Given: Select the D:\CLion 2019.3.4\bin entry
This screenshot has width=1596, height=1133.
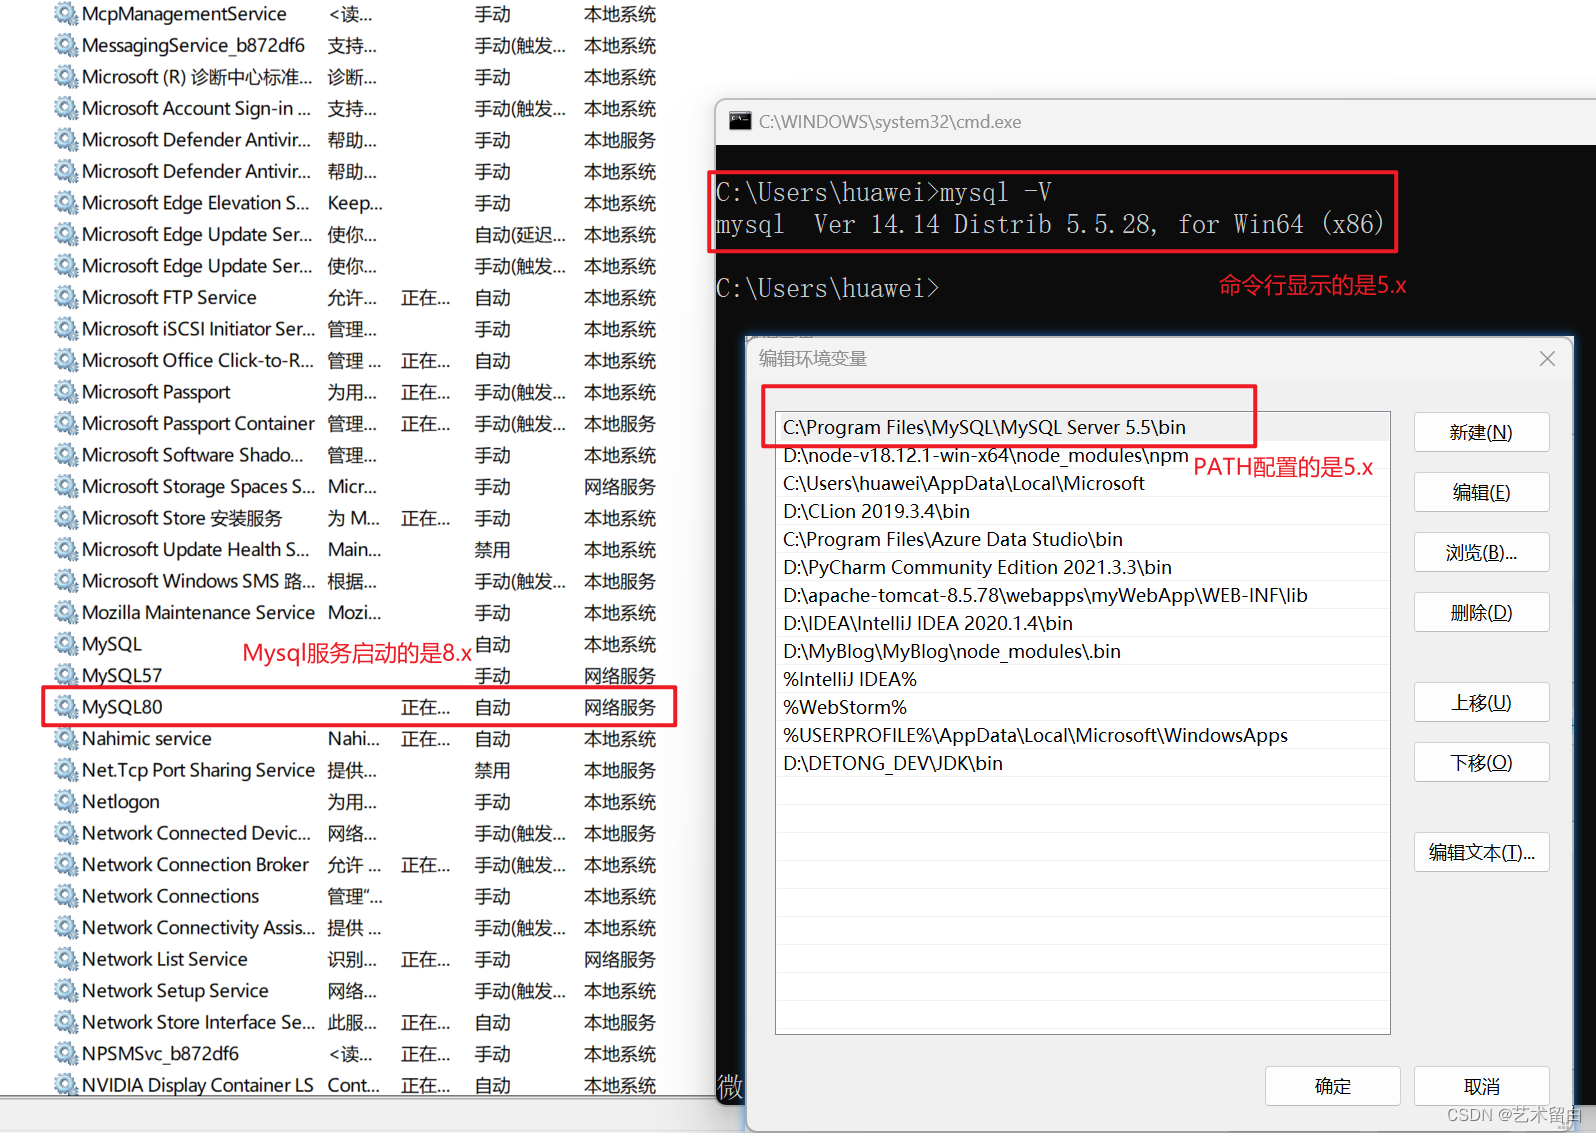Looking at the screenshot, I should [1083, 511].
